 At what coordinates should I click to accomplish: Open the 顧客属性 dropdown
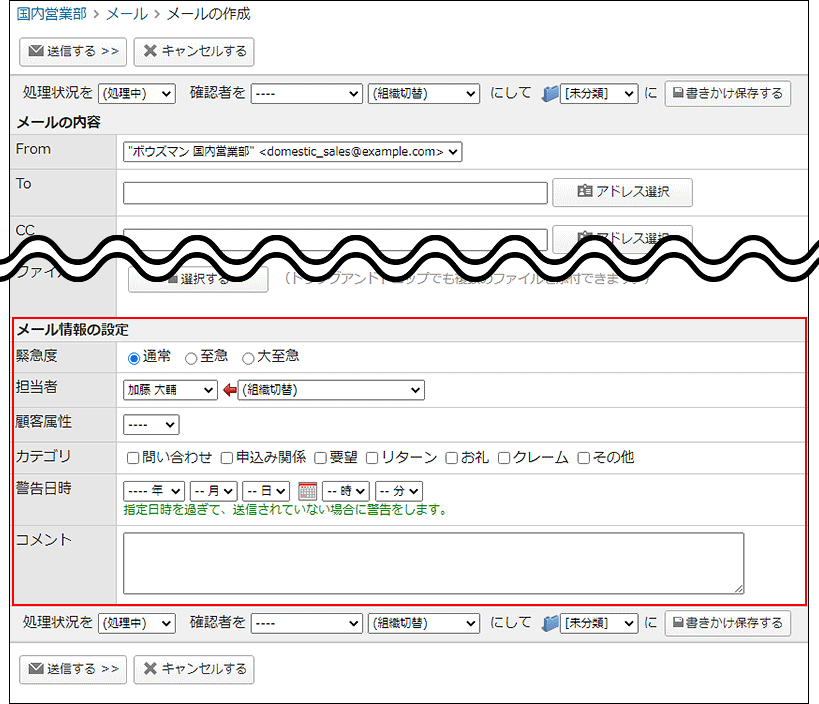click(151, 425)
